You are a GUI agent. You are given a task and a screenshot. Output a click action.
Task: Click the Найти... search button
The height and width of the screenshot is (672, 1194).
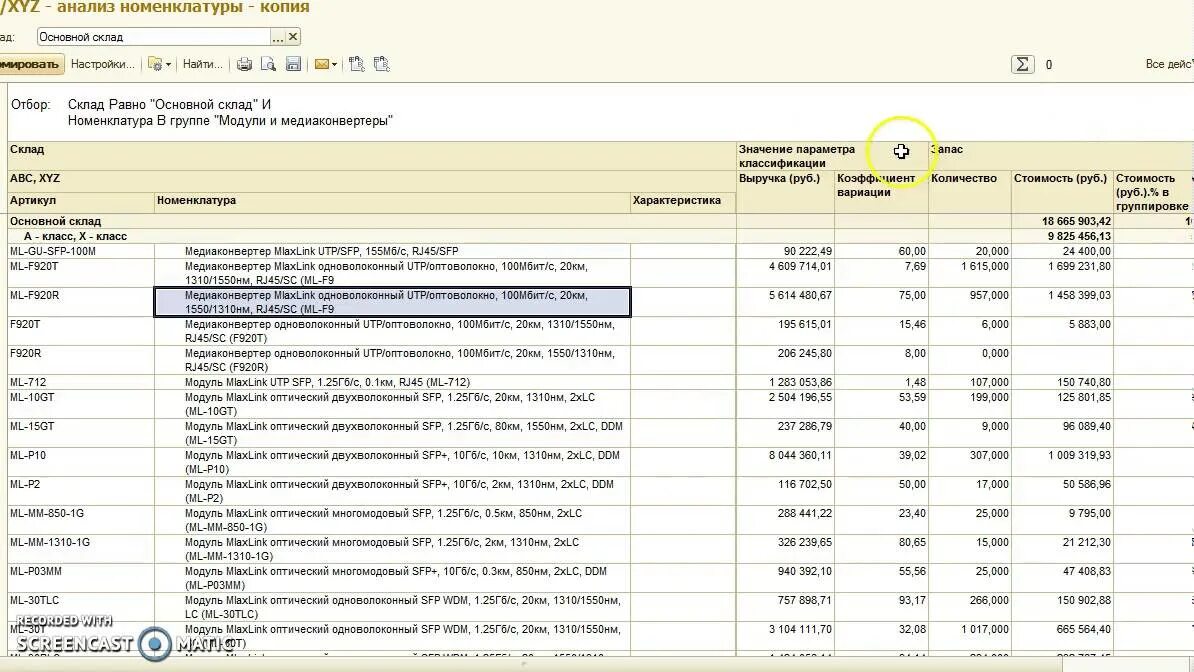point(203,65)
